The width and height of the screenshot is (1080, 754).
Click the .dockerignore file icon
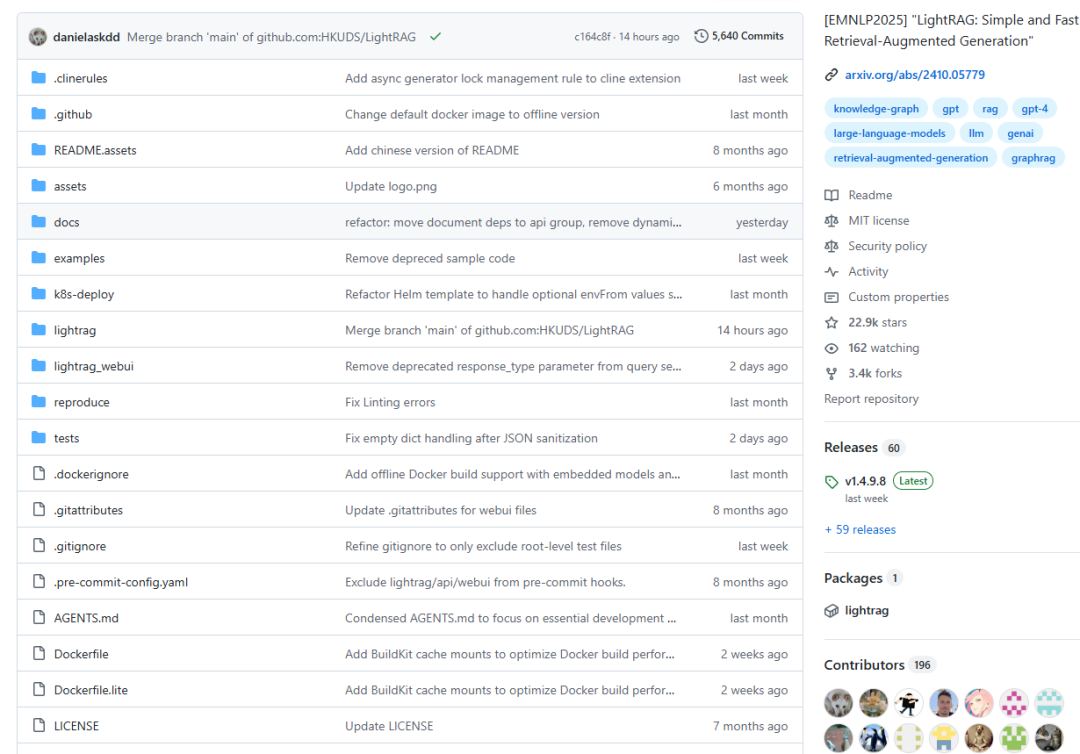(x=39, y=473)
